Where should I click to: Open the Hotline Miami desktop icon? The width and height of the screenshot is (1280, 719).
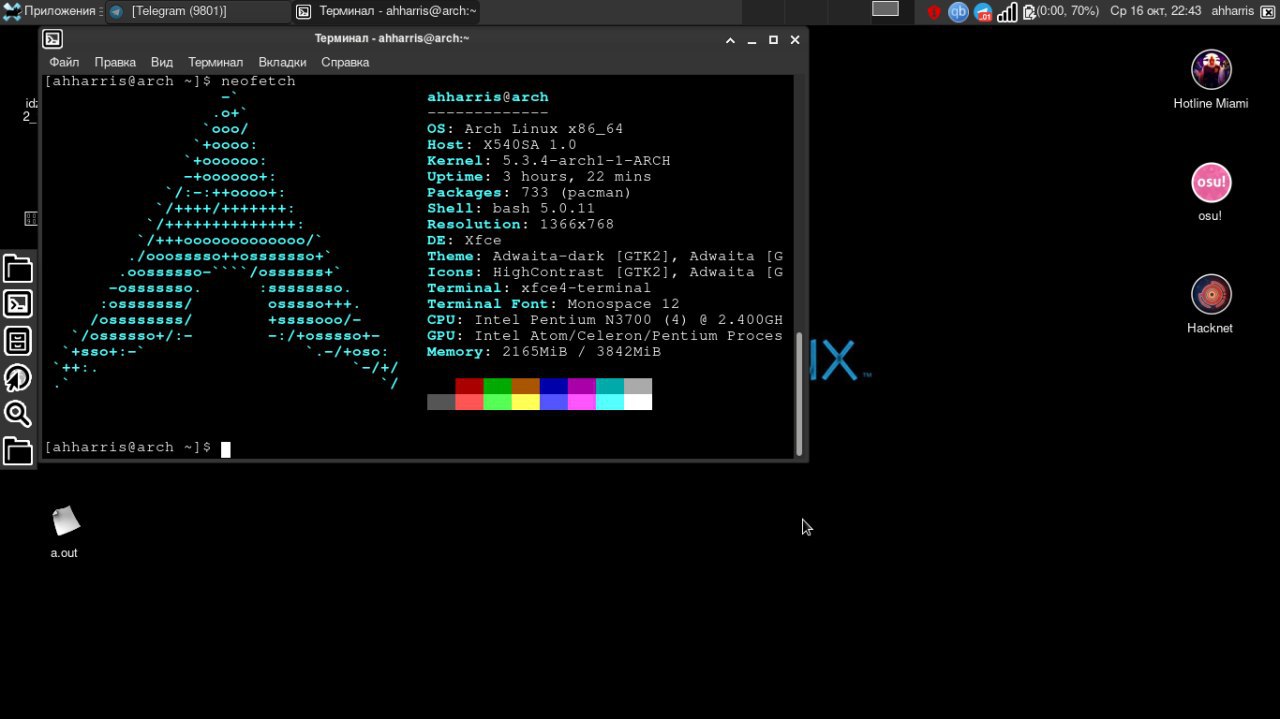coord(1211,80)
